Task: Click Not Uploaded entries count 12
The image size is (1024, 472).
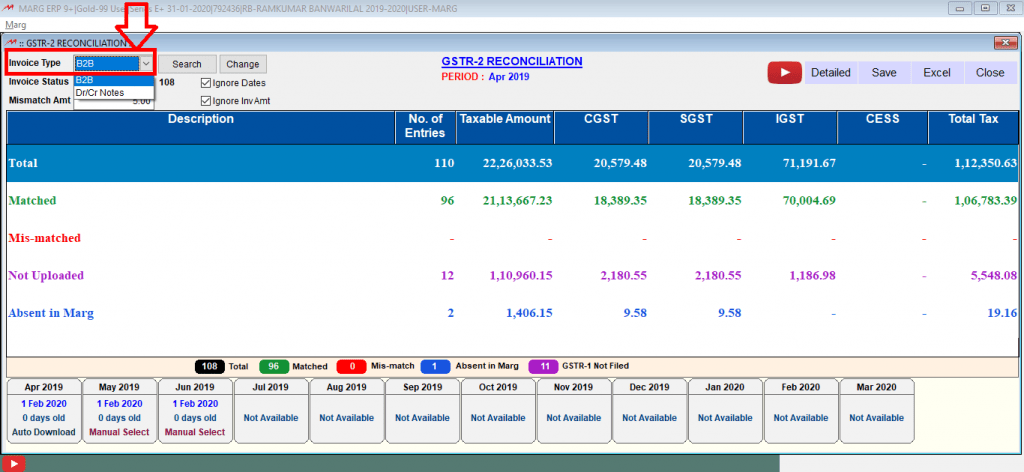Action: tap(447, 275)
